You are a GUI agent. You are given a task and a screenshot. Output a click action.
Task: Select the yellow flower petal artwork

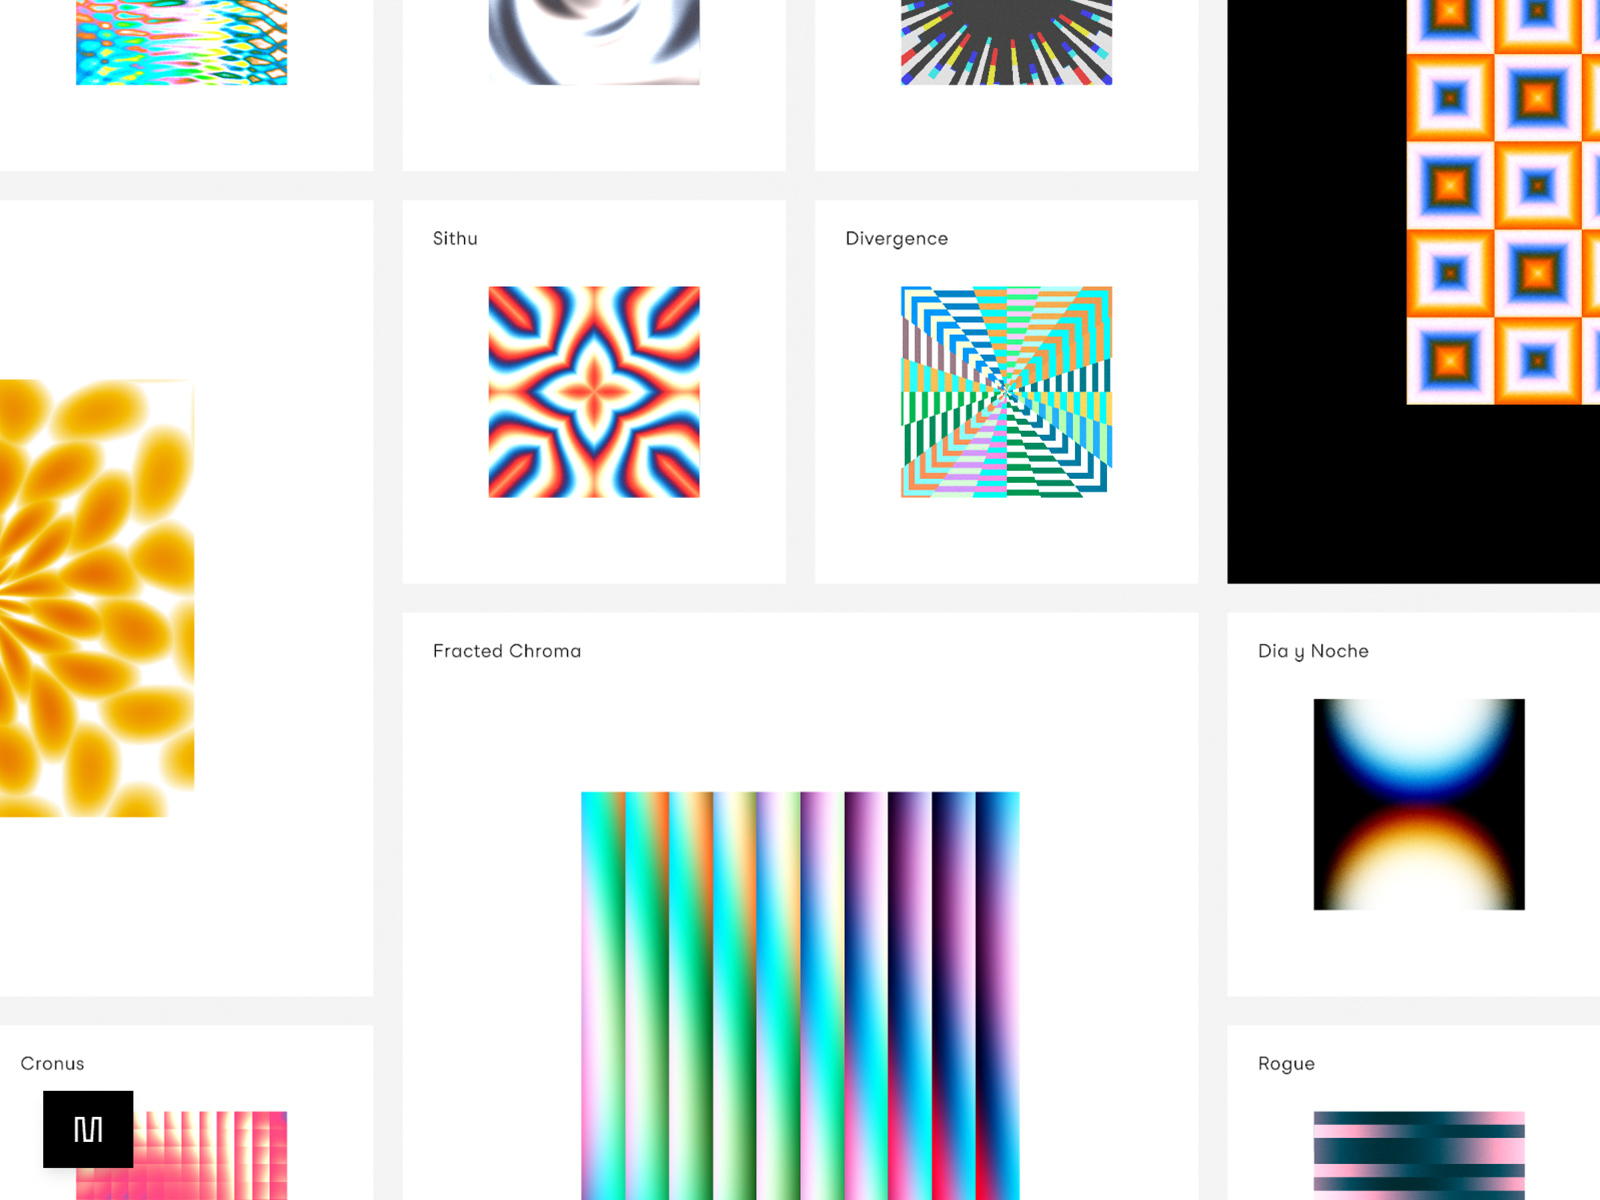click(x=96, y=598)
